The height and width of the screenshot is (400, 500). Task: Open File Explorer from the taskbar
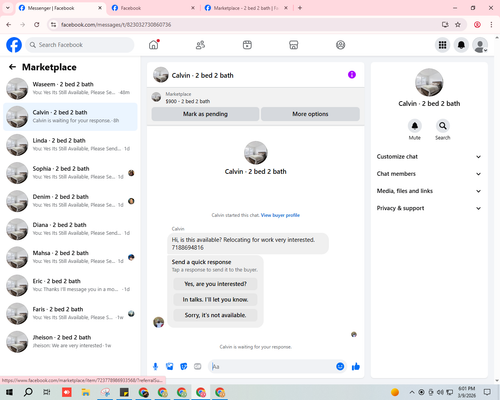point(86,392)
